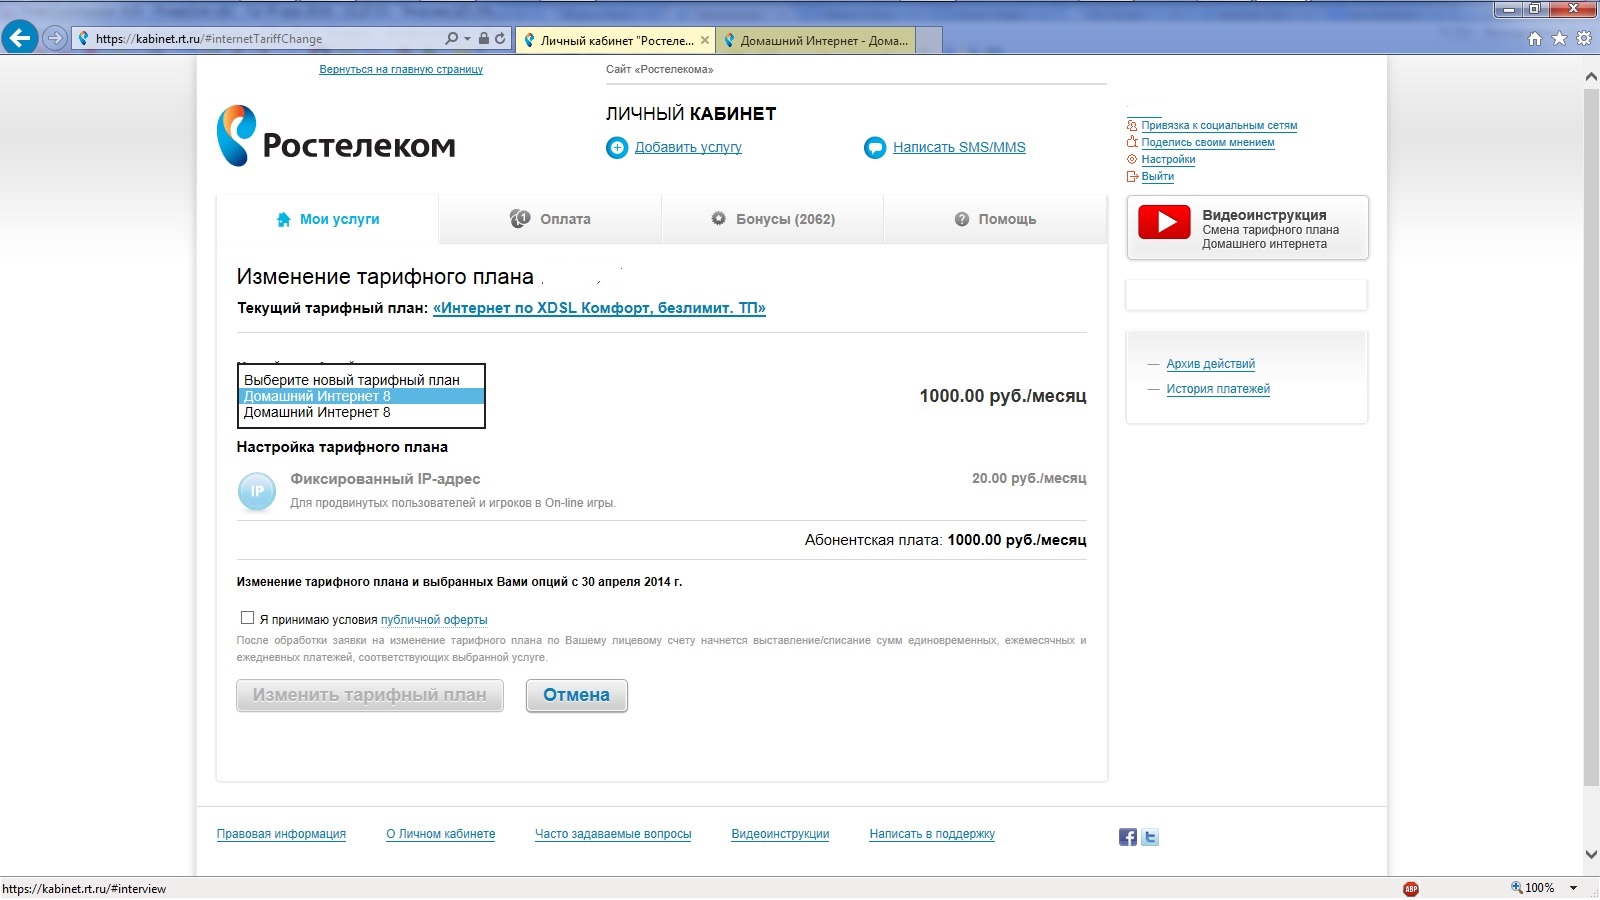The height and width of the screenshot is (900, 1600).
Task: Open the 'Бонусы (2062)' tab
Action: (x=773, y=219)
